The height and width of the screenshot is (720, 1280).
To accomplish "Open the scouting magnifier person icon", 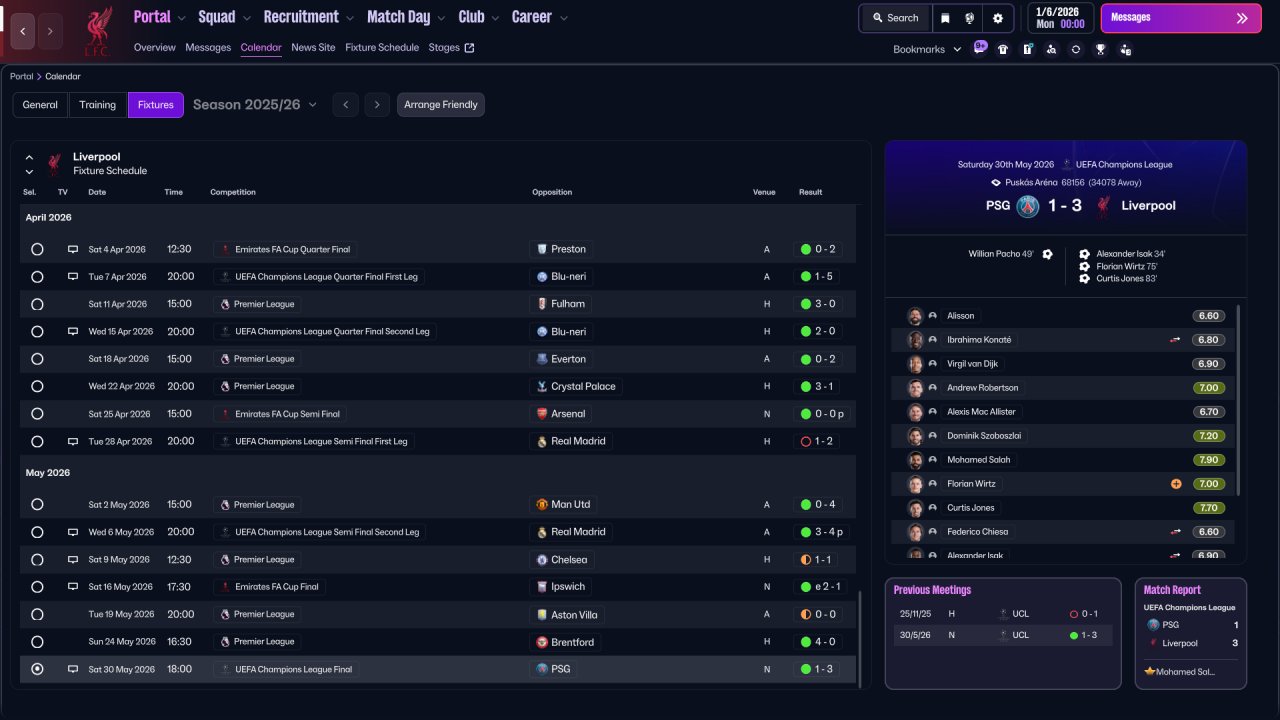I will (1051, 49).
